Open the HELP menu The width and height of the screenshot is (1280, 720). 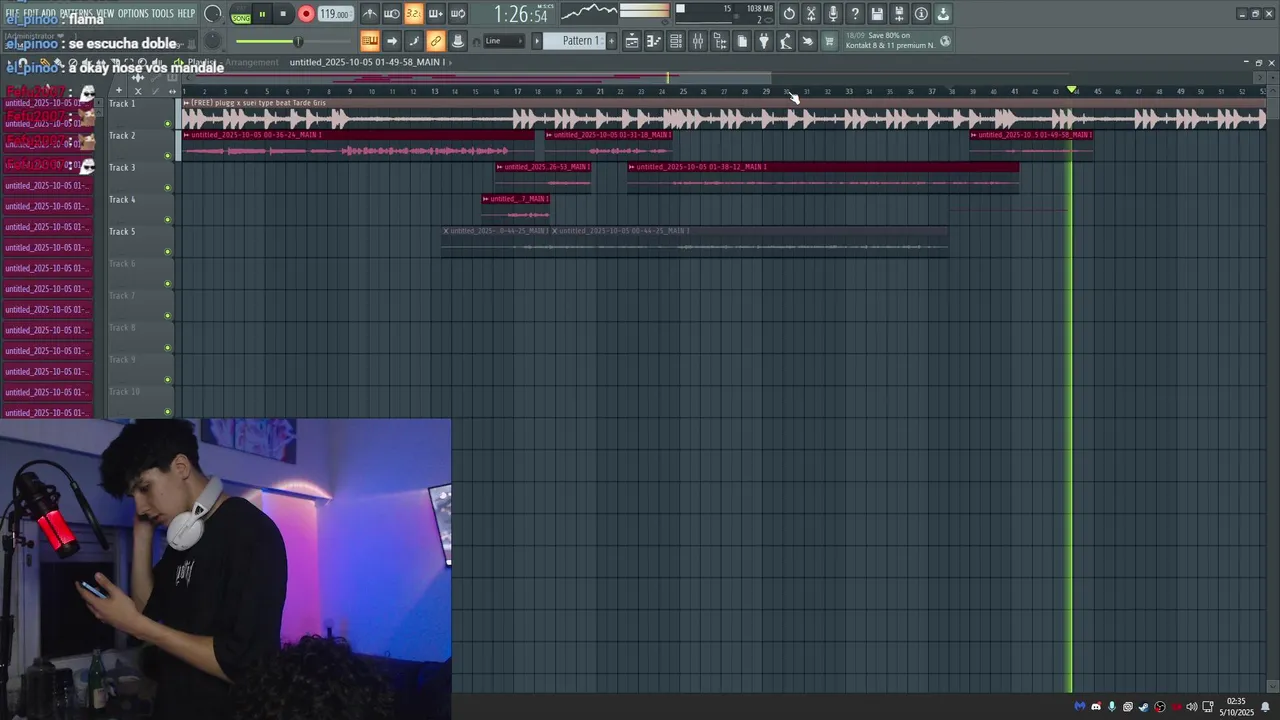[x=187, y=13]
